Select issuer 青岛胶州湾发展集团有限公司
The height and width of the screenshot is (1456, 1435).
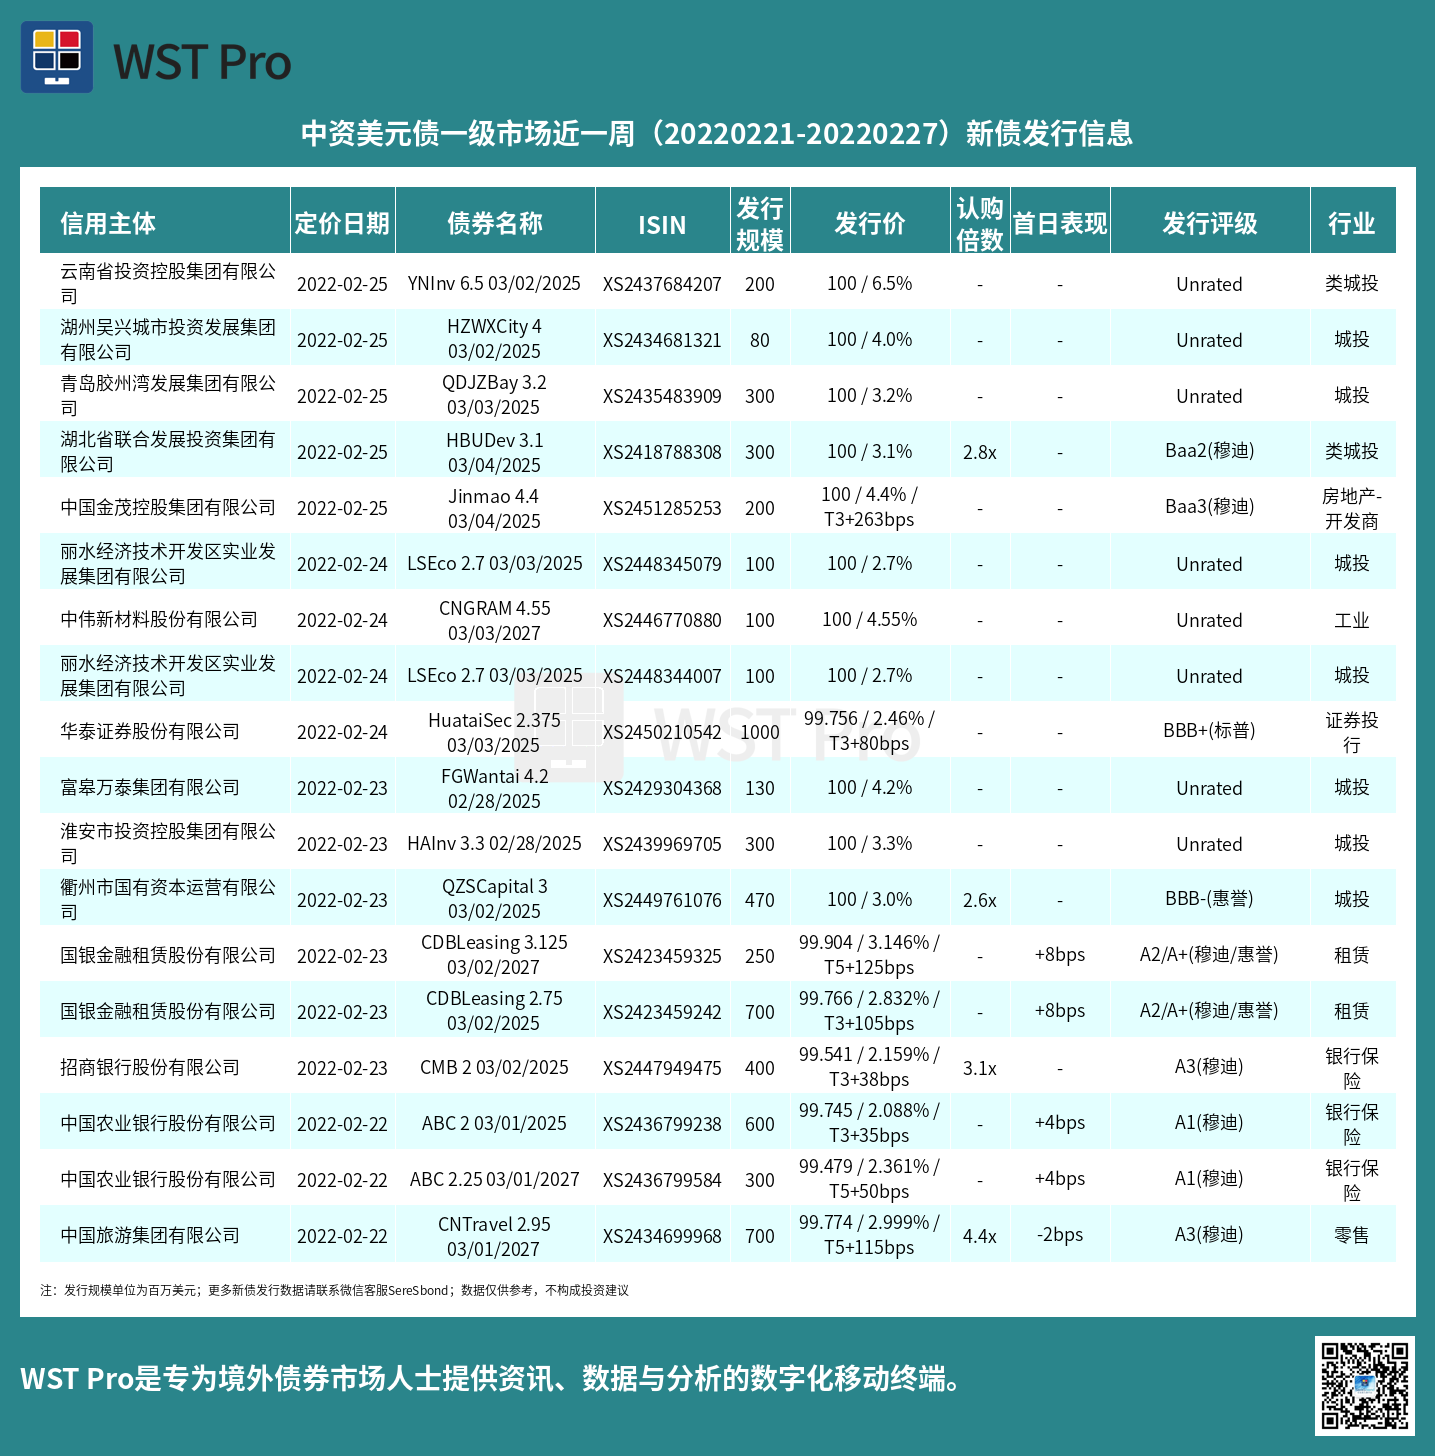pos(168,396)
